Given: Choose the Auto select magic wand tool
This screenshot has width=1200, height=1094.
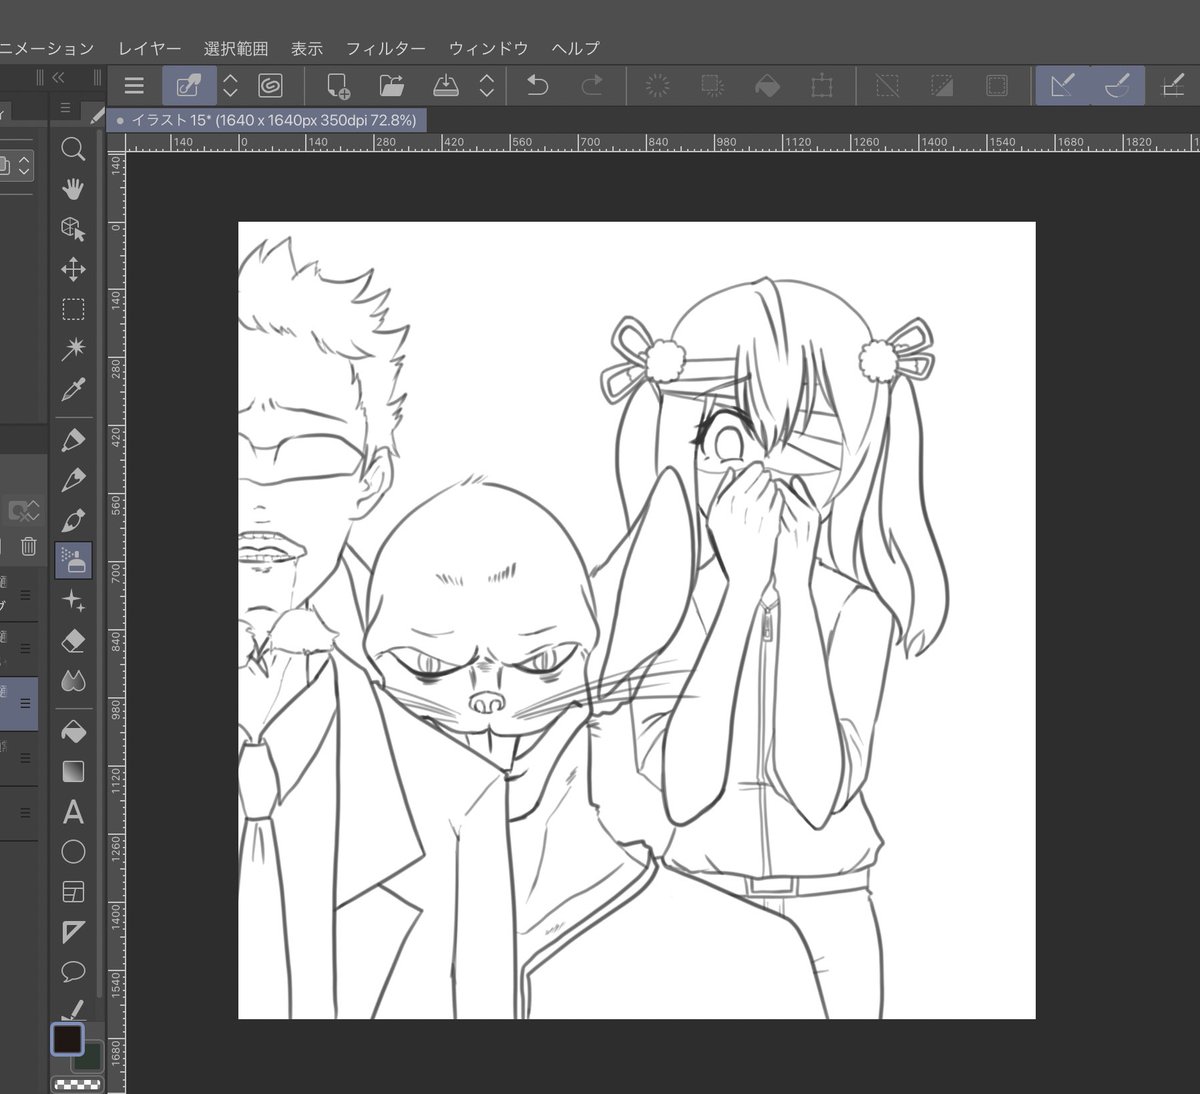Looking at the screenshot, I should point(73,349).
